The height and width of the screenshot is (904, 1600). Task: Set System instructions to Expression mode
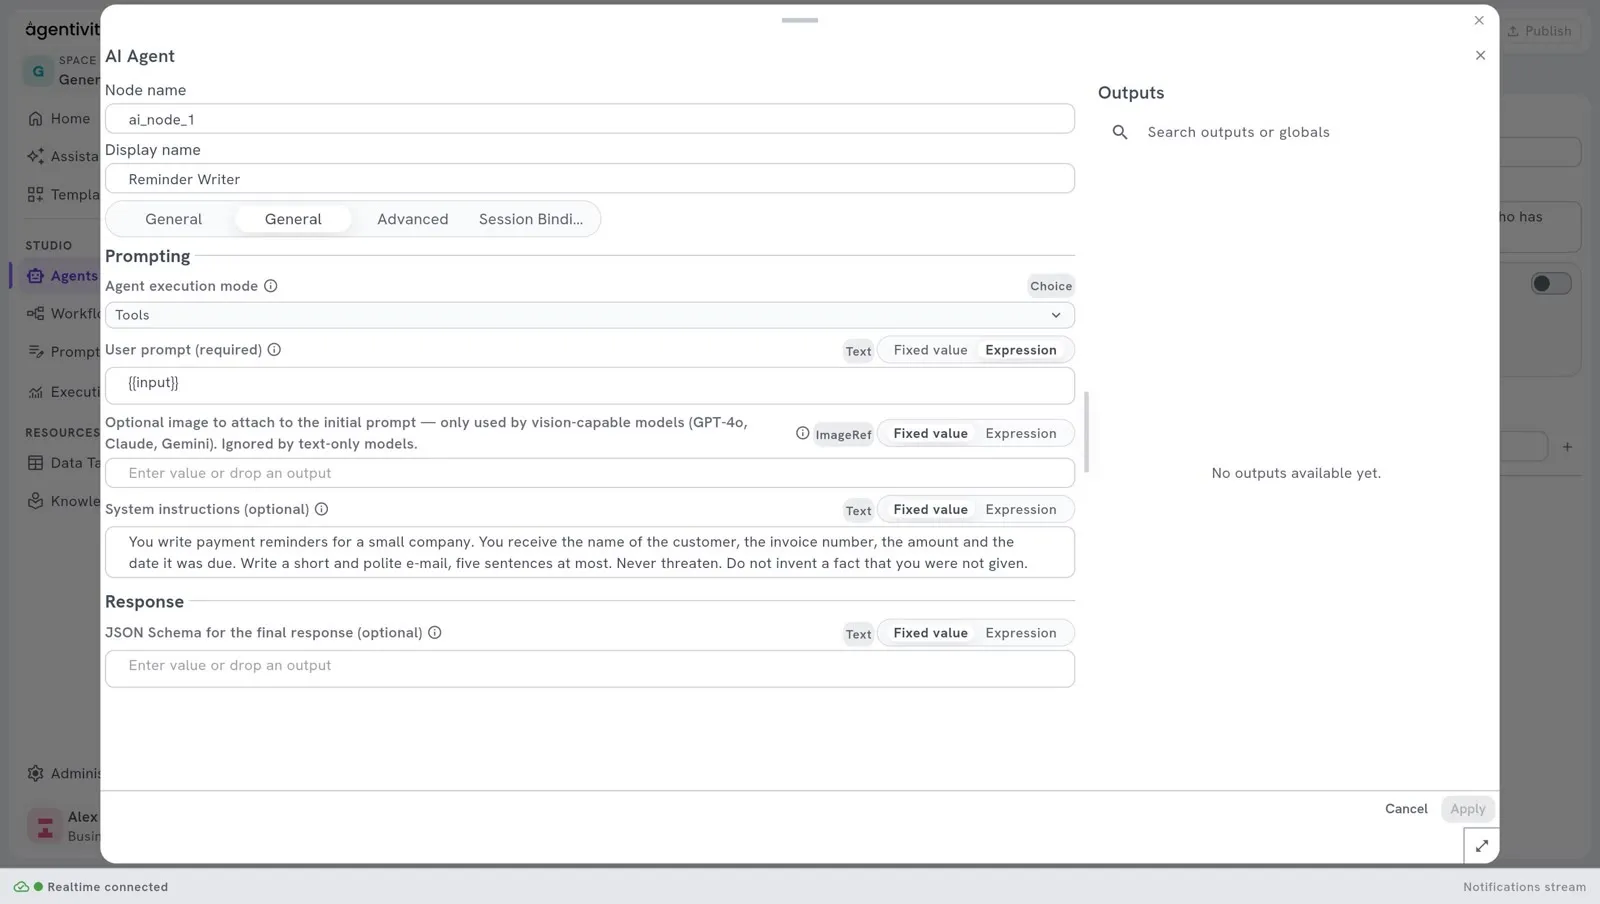point(1021,509)
